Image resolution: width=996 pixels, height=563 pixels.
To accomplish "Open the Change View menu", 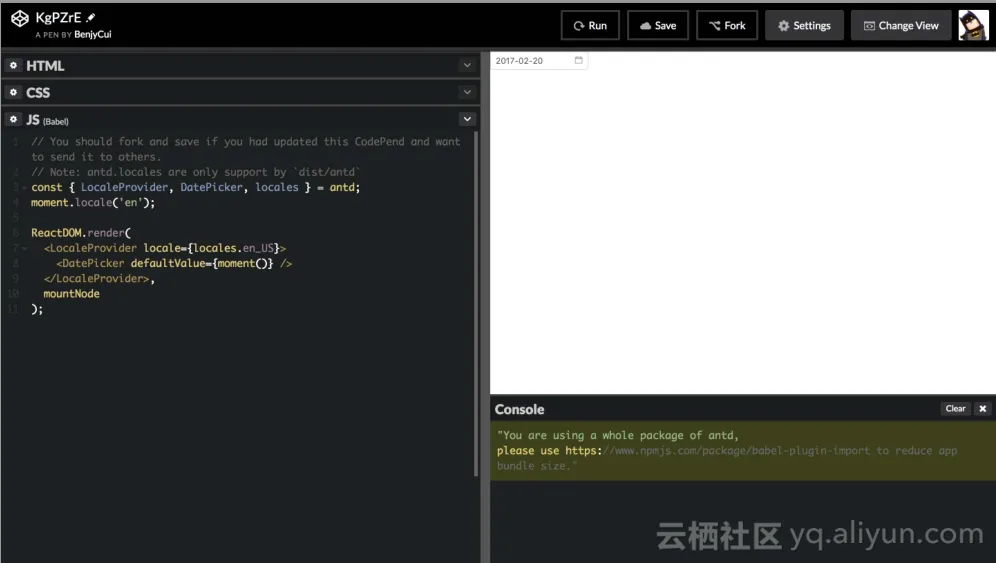I will 901,26.
